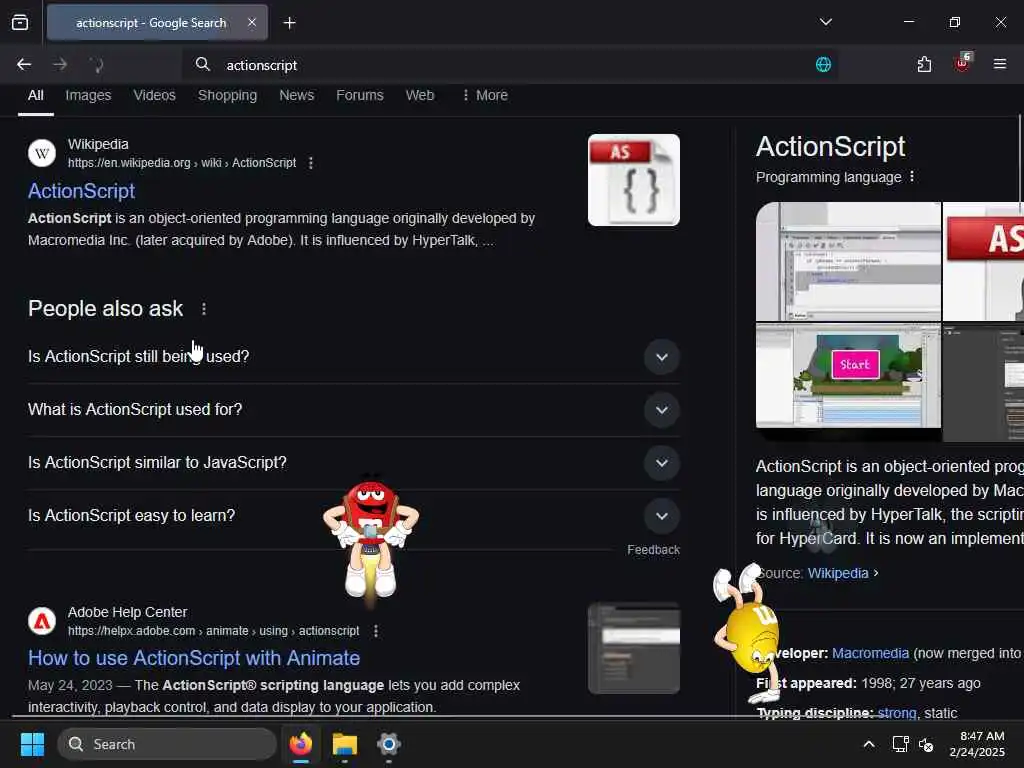Screen dimensions: 1024x768
Task: Show hidden system tray icons
Action: coord(869,744)
